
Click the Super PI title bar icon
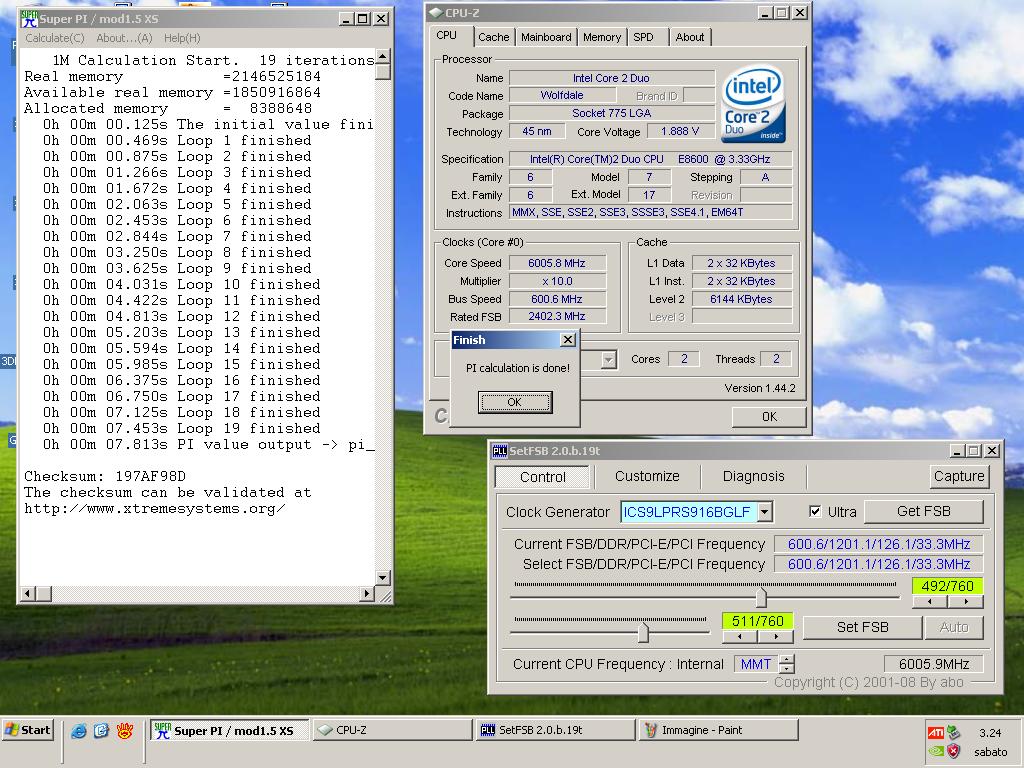(x=29, y=18)
